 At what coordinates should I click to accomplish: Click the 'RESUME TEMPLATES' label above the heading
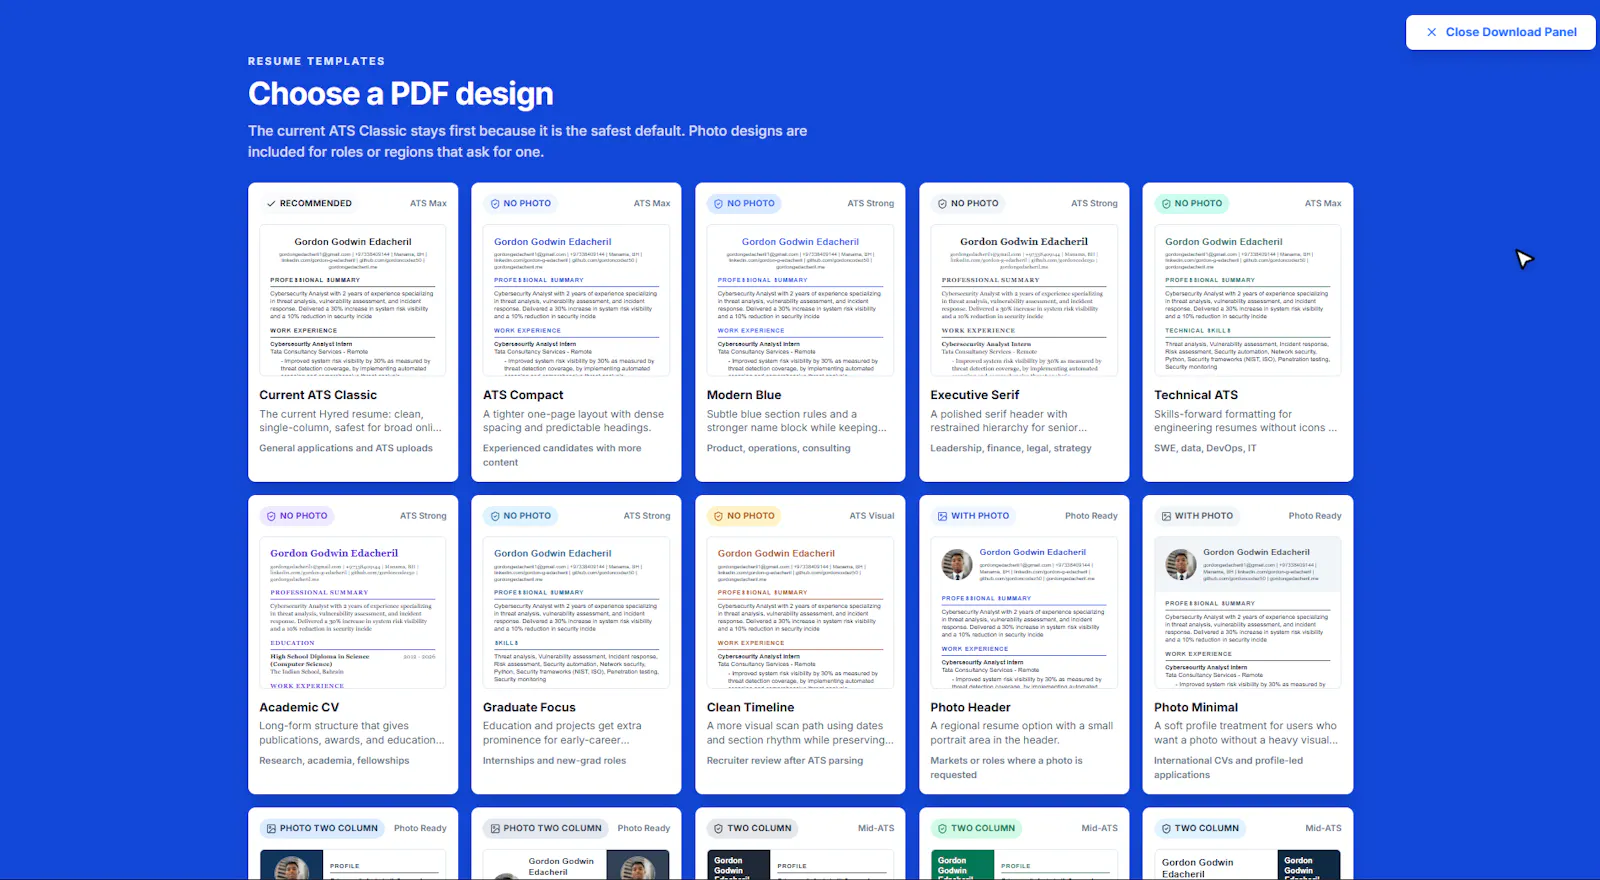coord(316,61)
